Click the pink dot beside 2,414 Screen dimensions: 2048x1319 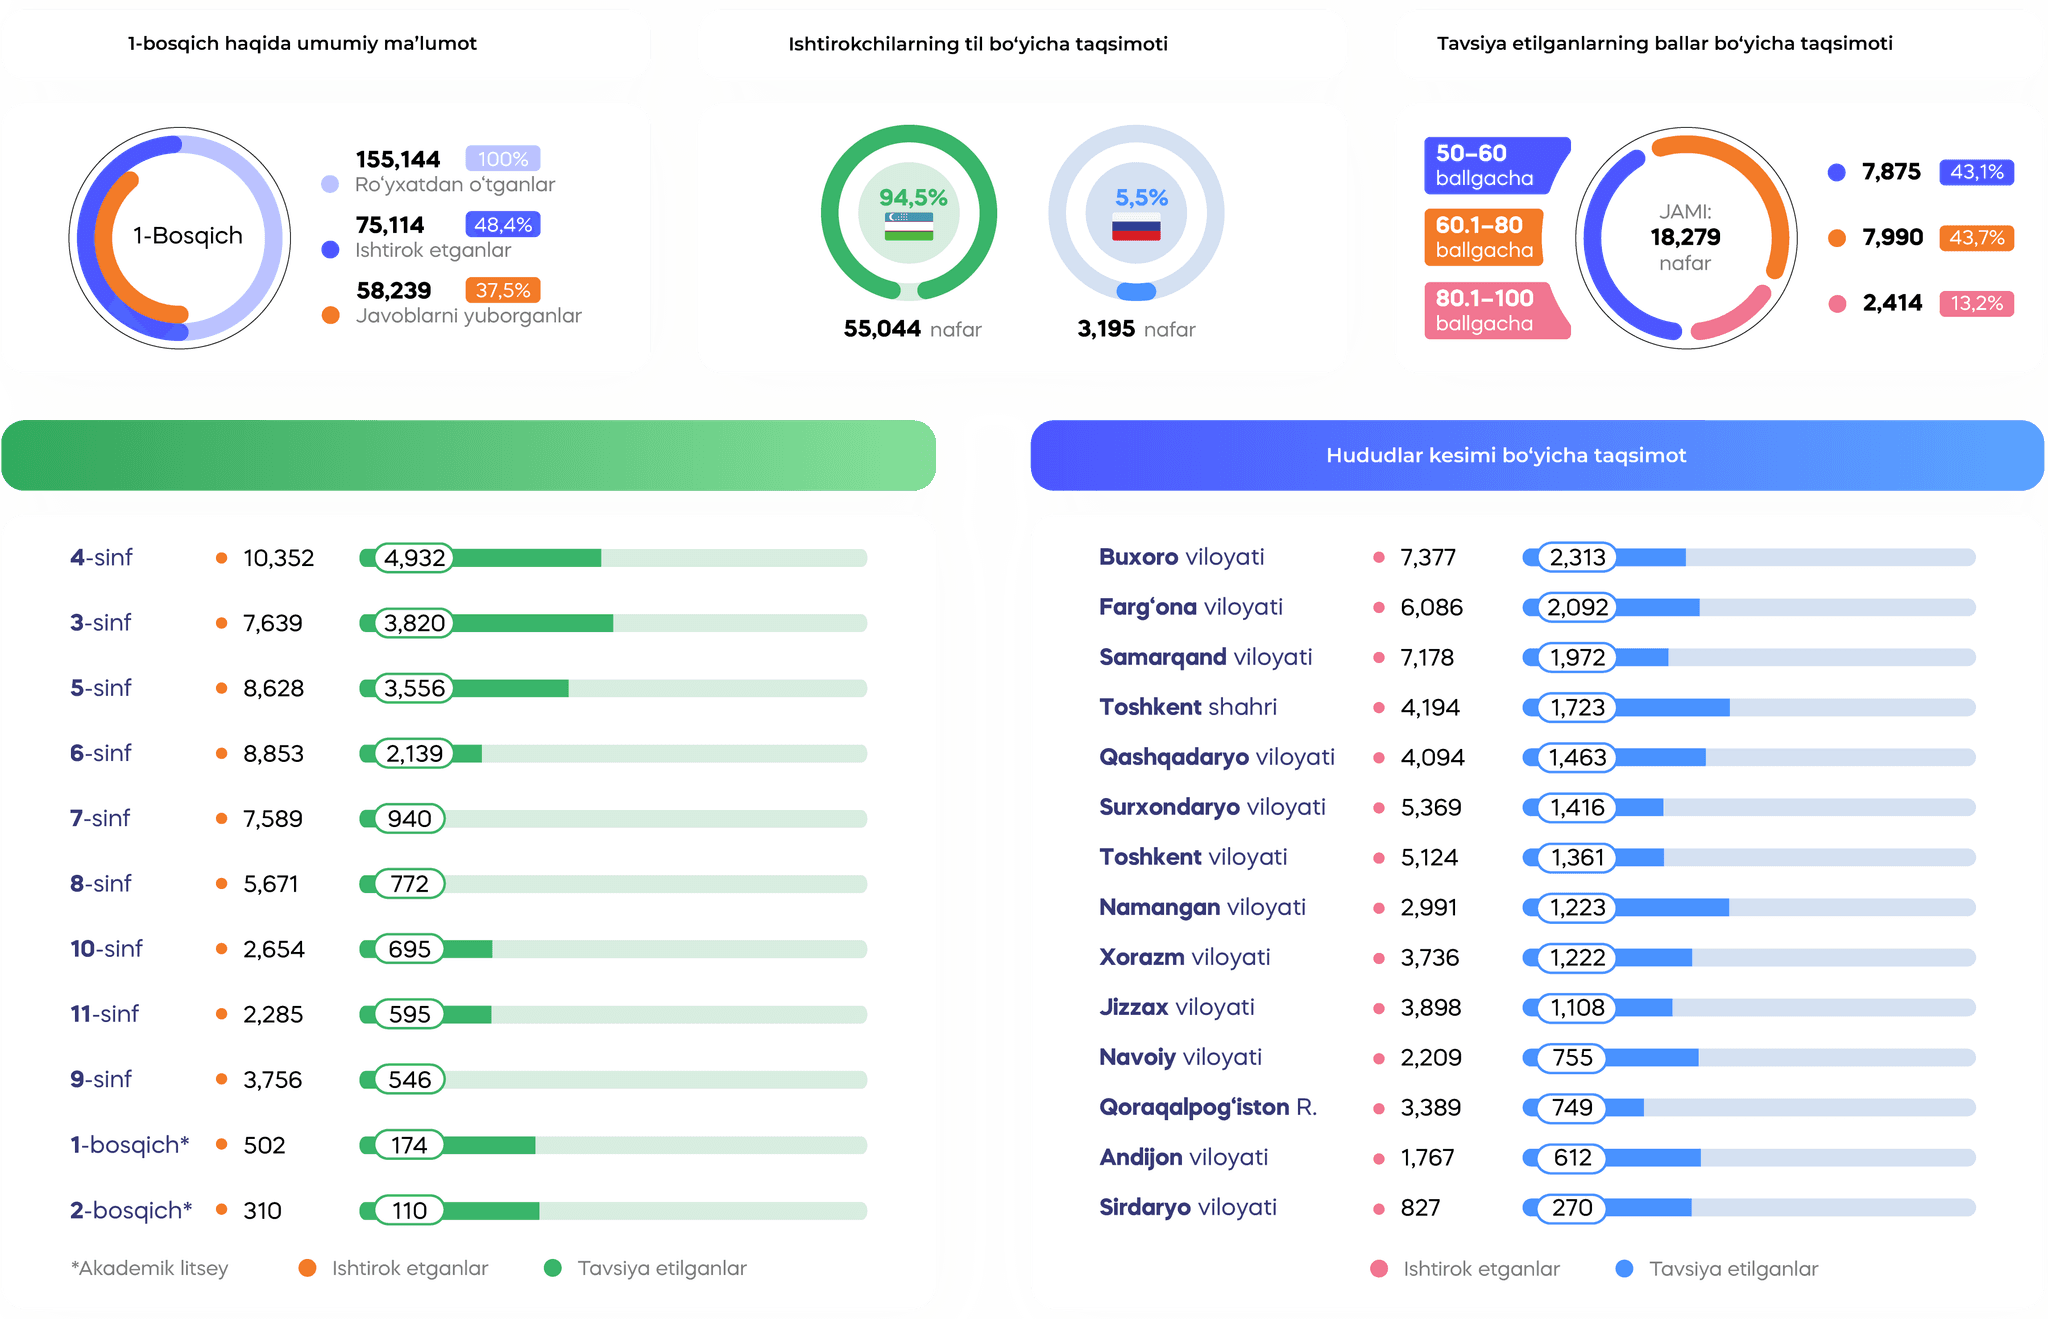1836,303
